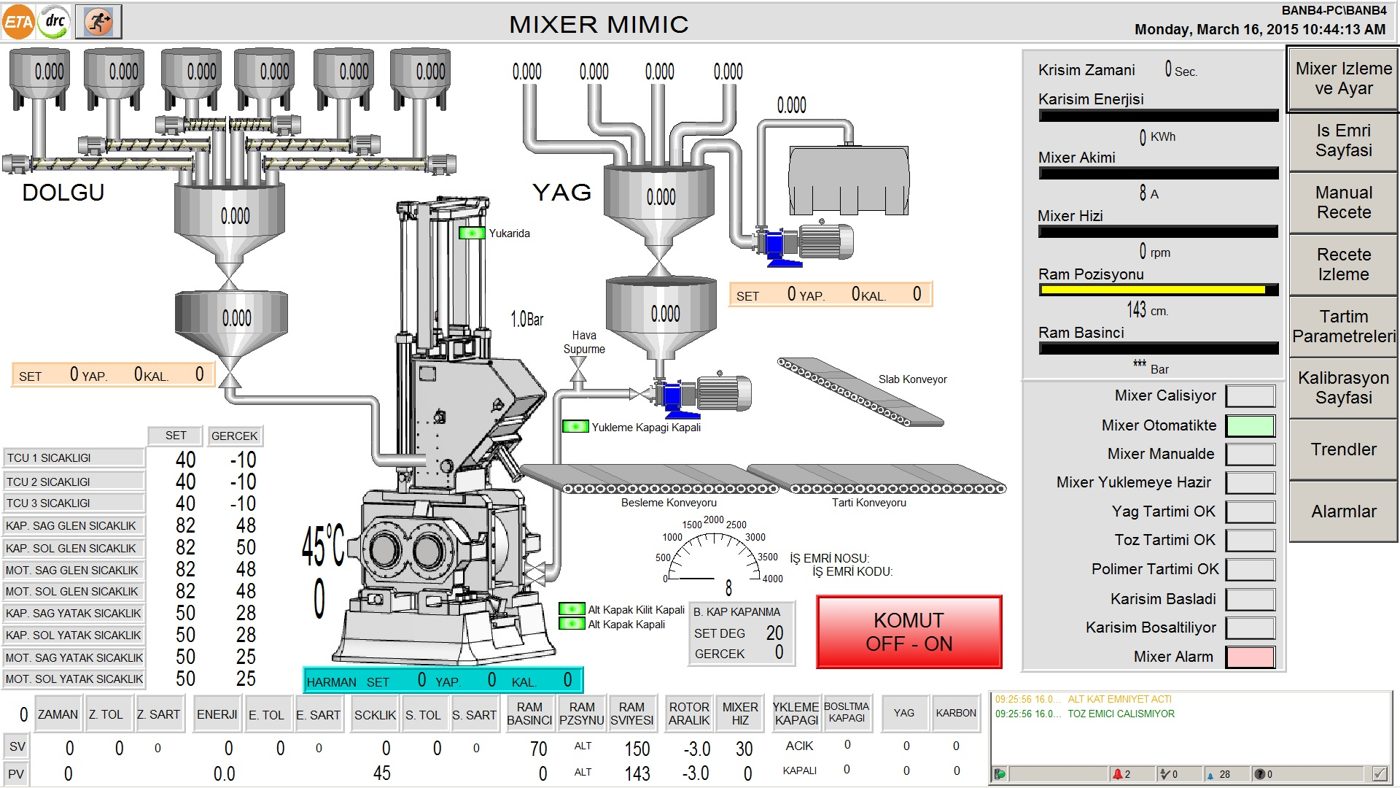Toggle the Mixer Otomatikte indicator
The image size is (1400, 788).
pyautogui.click(x=1250, y=425)
